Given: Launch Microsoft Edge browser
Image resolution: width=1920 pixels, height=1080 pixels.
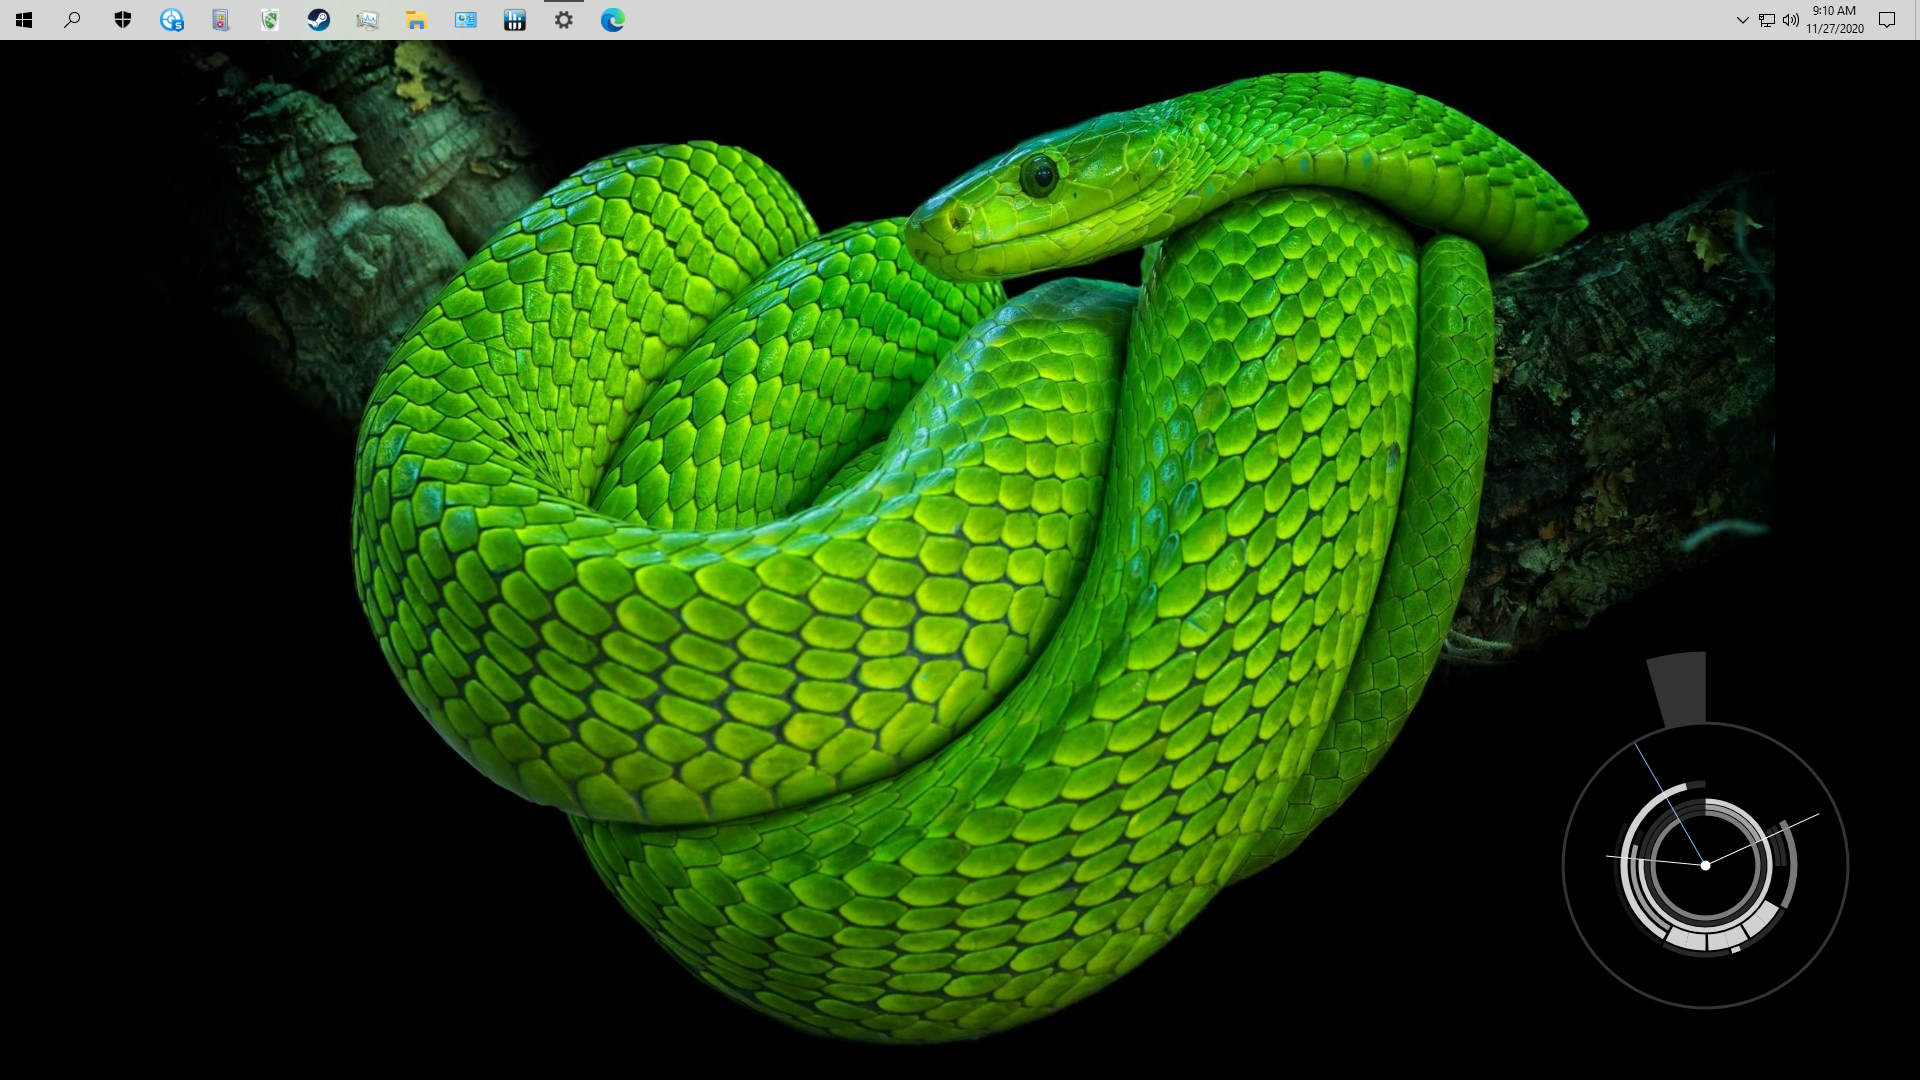Looking at the screenshot, I should pos(613,20).
